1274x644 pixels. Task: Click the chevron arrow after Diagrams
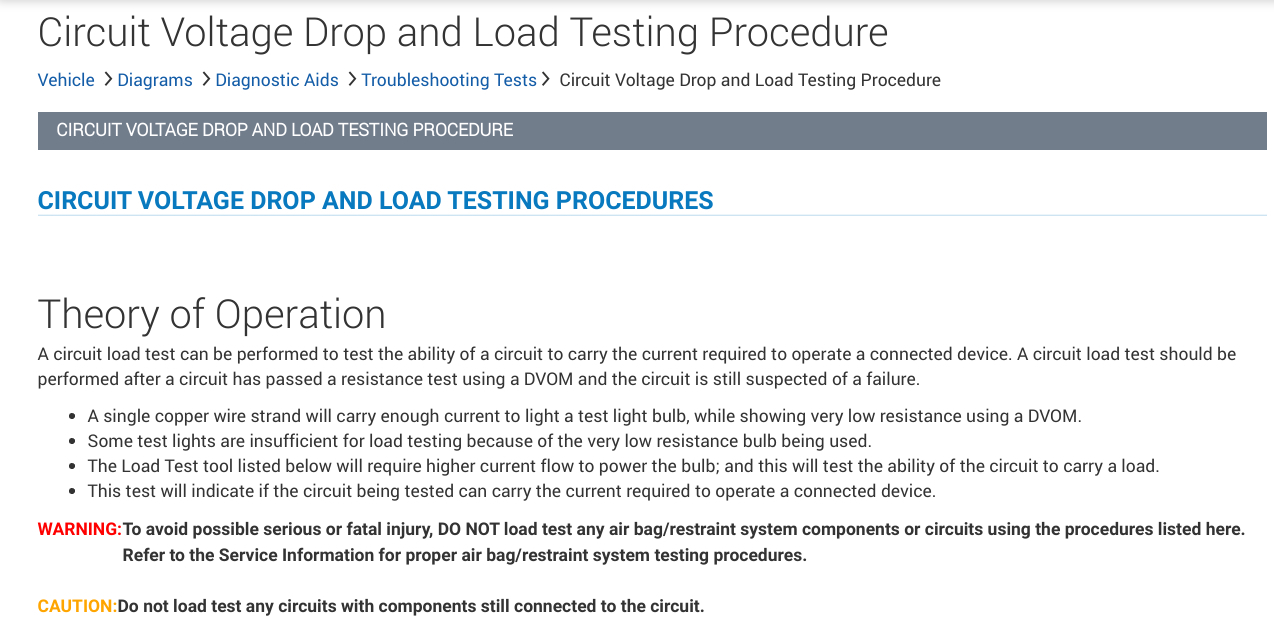pos(205,79)
